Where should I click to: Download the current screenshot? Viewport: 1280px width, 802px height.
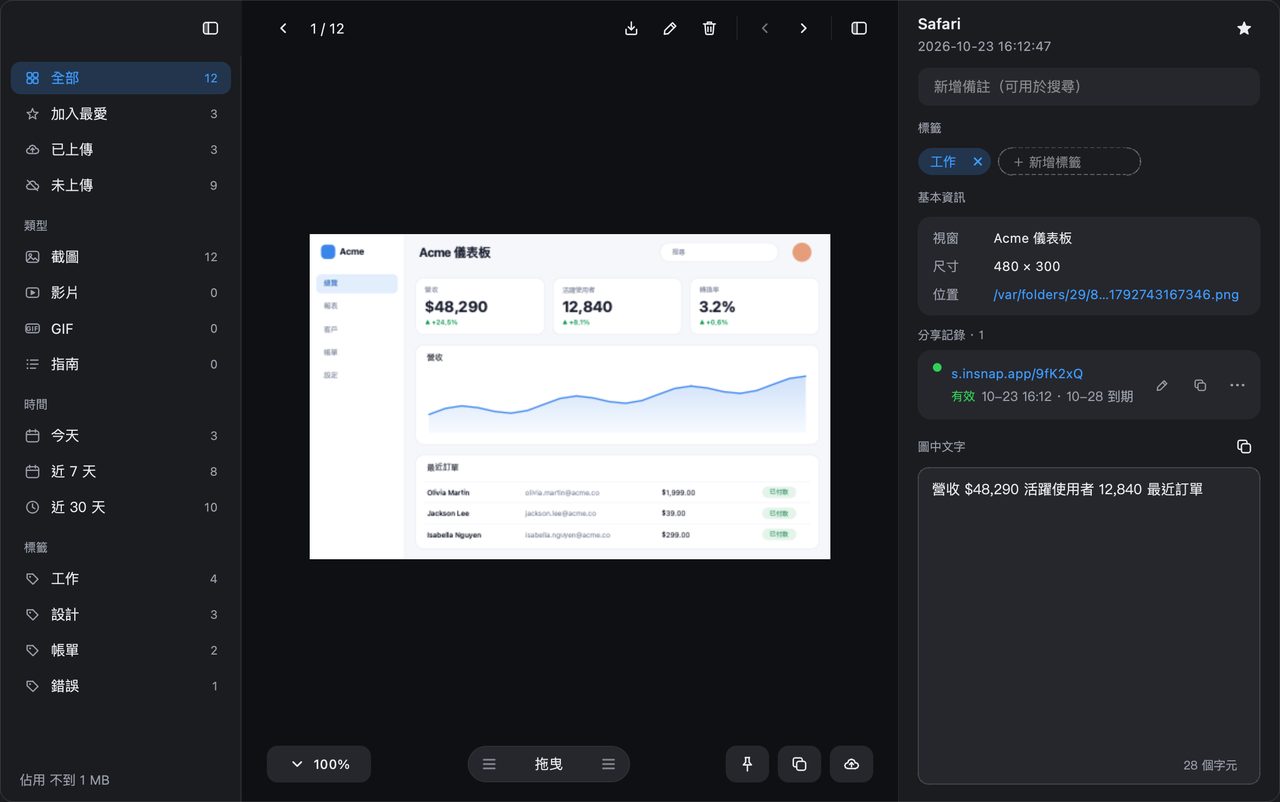point(631,28)
